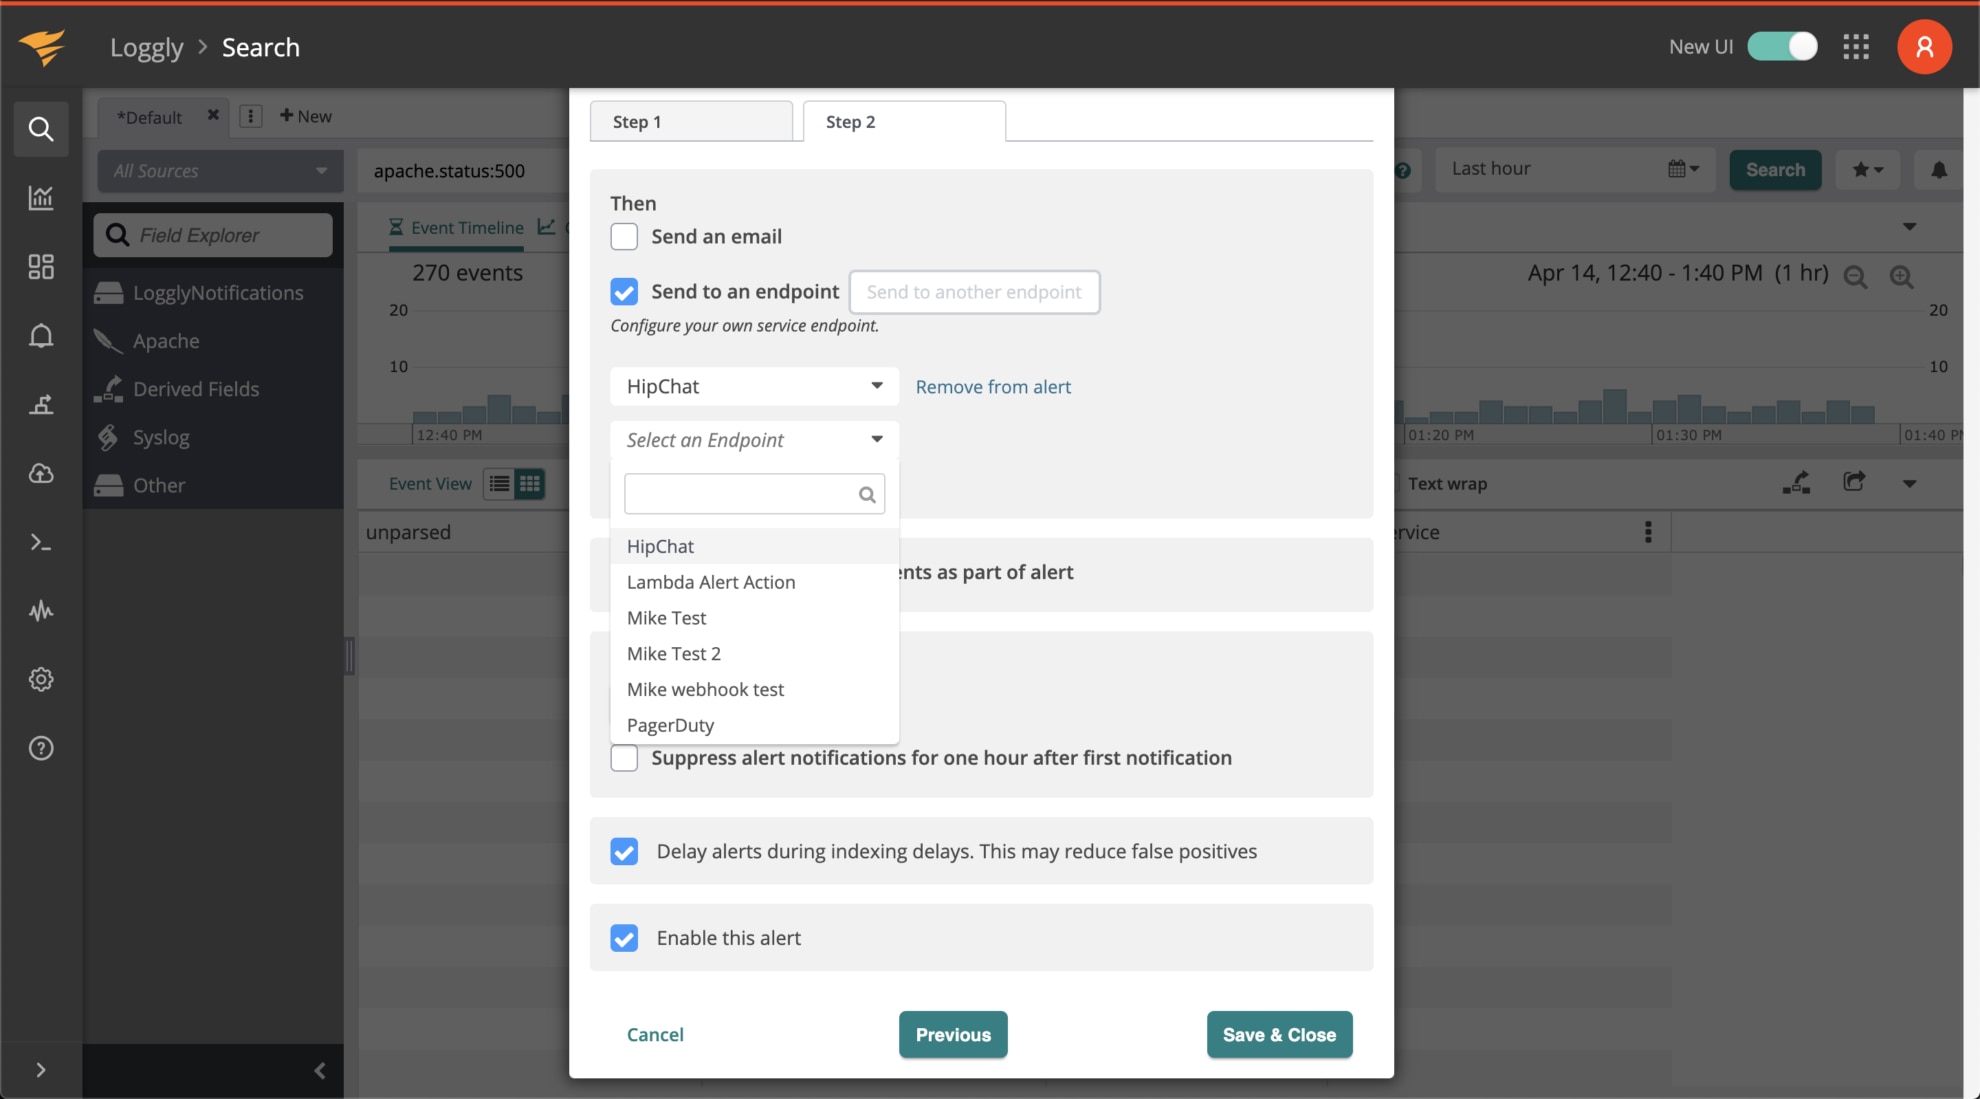Viewport: 1980px width, 1099px height.
Task: Check the Send an email option
Action: point(624,237)
